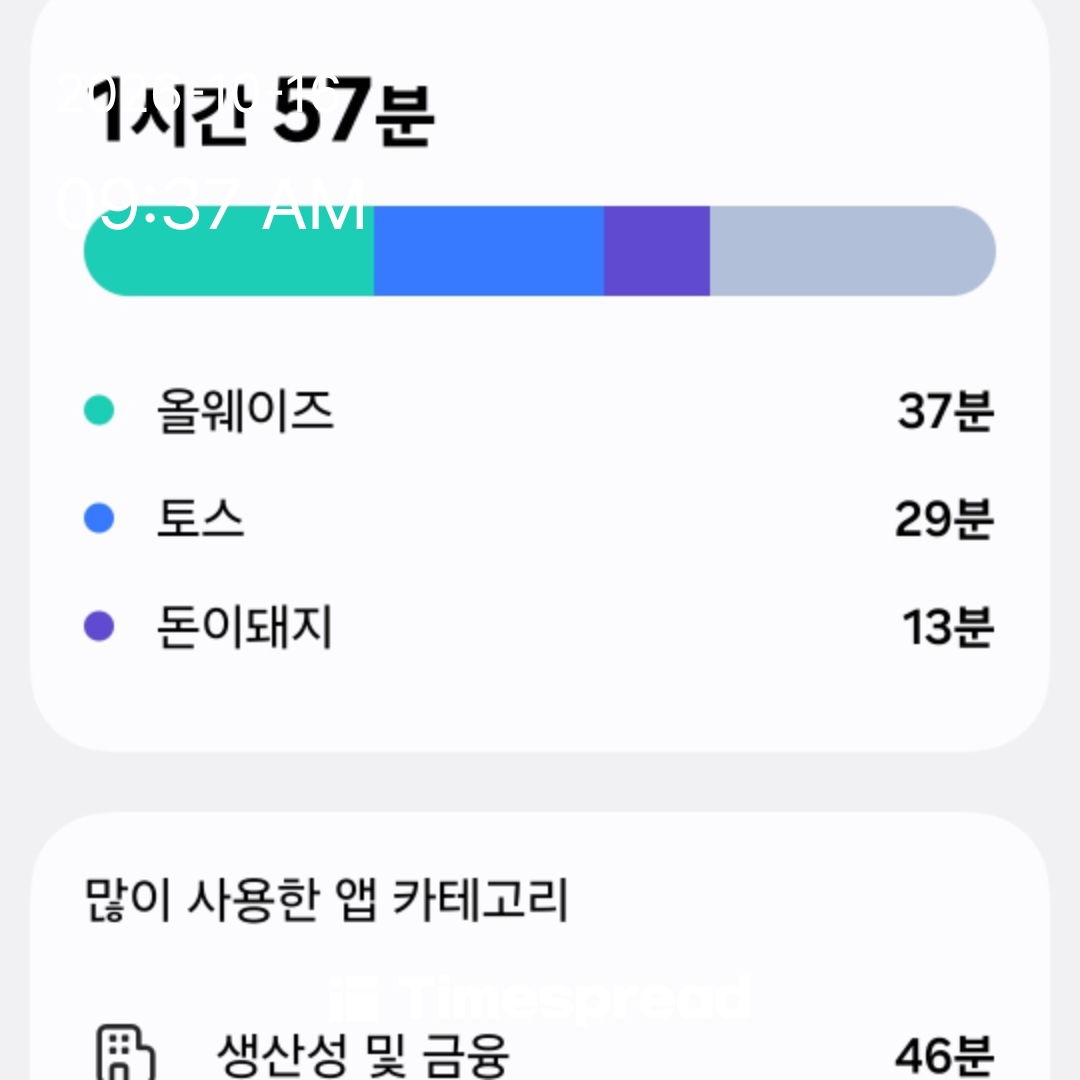Click the building icon beside 생산성 및 금융
The image size is (1080, 1080).
click(x=125, y=1052)
